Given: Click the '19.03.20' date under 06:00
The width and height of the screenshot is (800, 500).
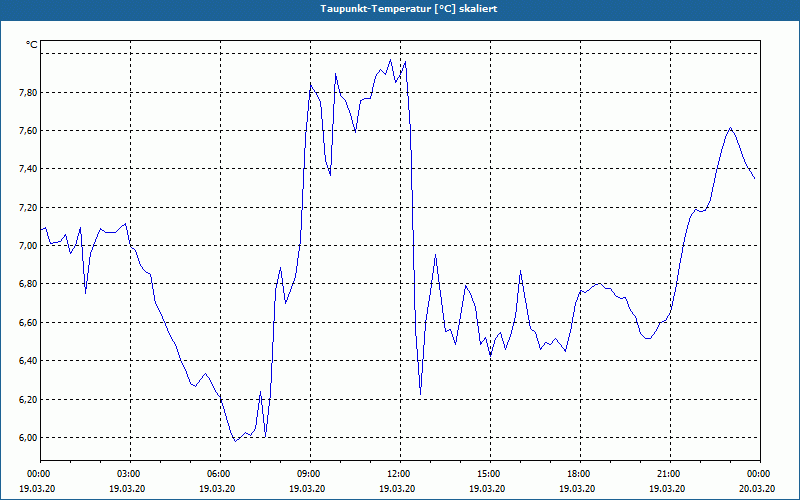Looking at the screenshot, I should (x=217, y=488).
